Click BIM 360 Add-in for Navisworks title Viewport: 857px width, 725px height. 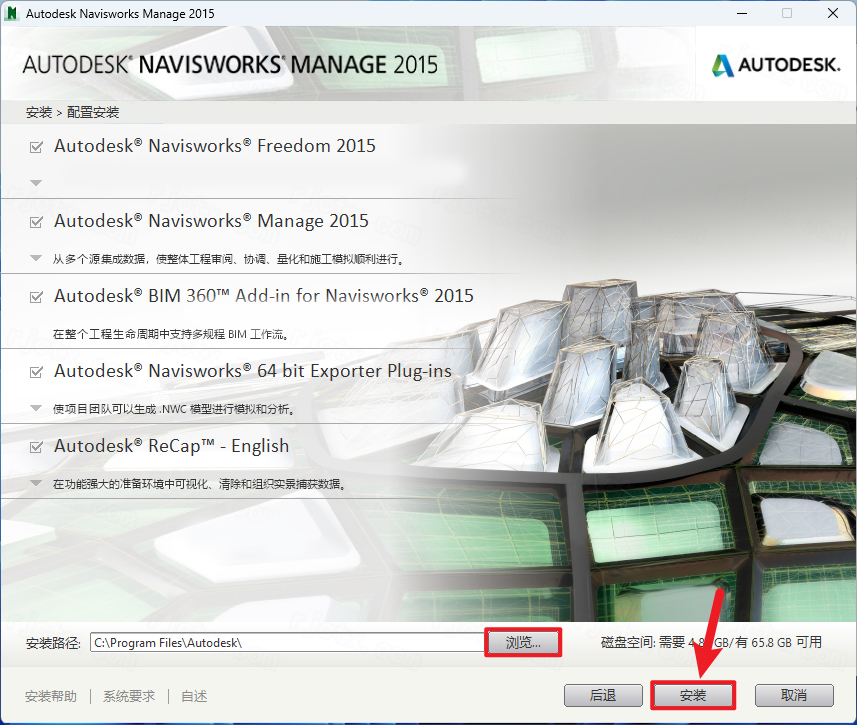[x=263, y=296]
